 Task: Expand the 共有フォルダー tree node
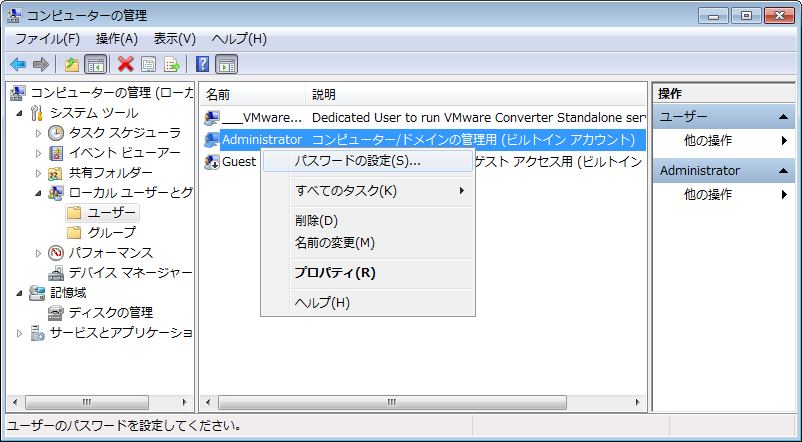tap(38, 173)
